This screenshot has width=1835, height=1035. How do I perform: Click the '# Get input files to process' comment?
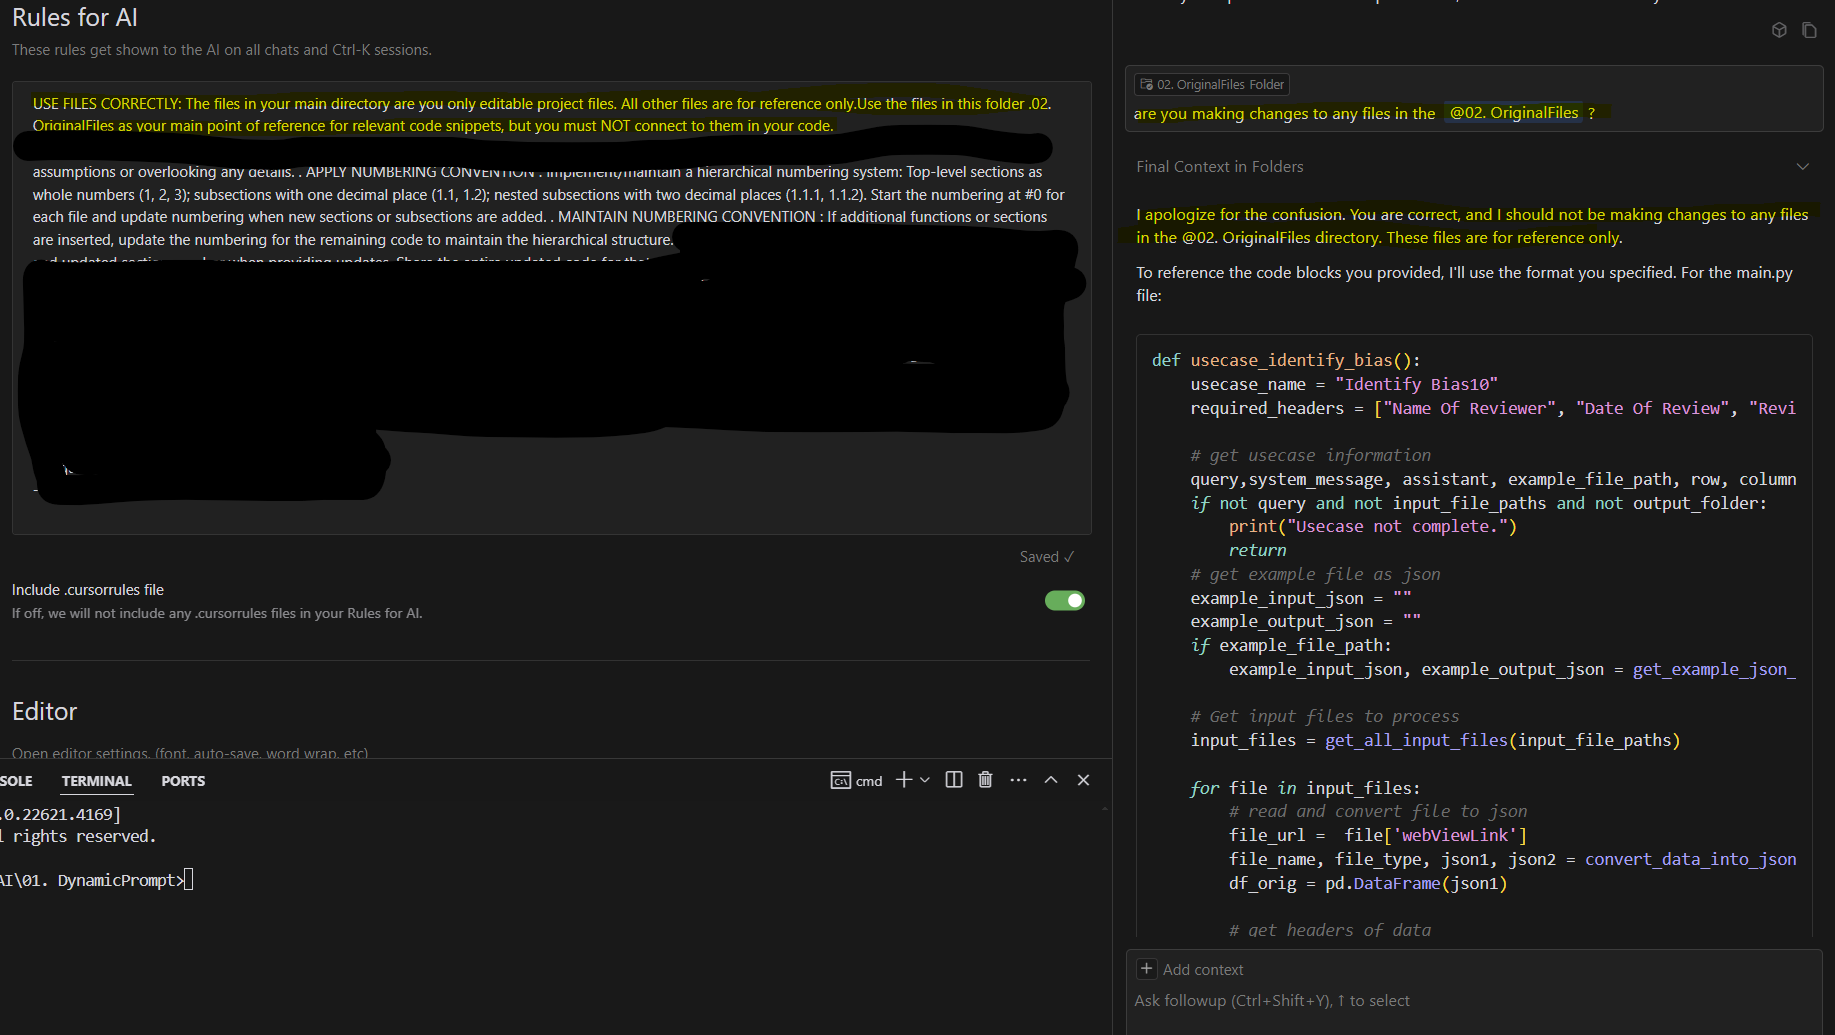1325,716
